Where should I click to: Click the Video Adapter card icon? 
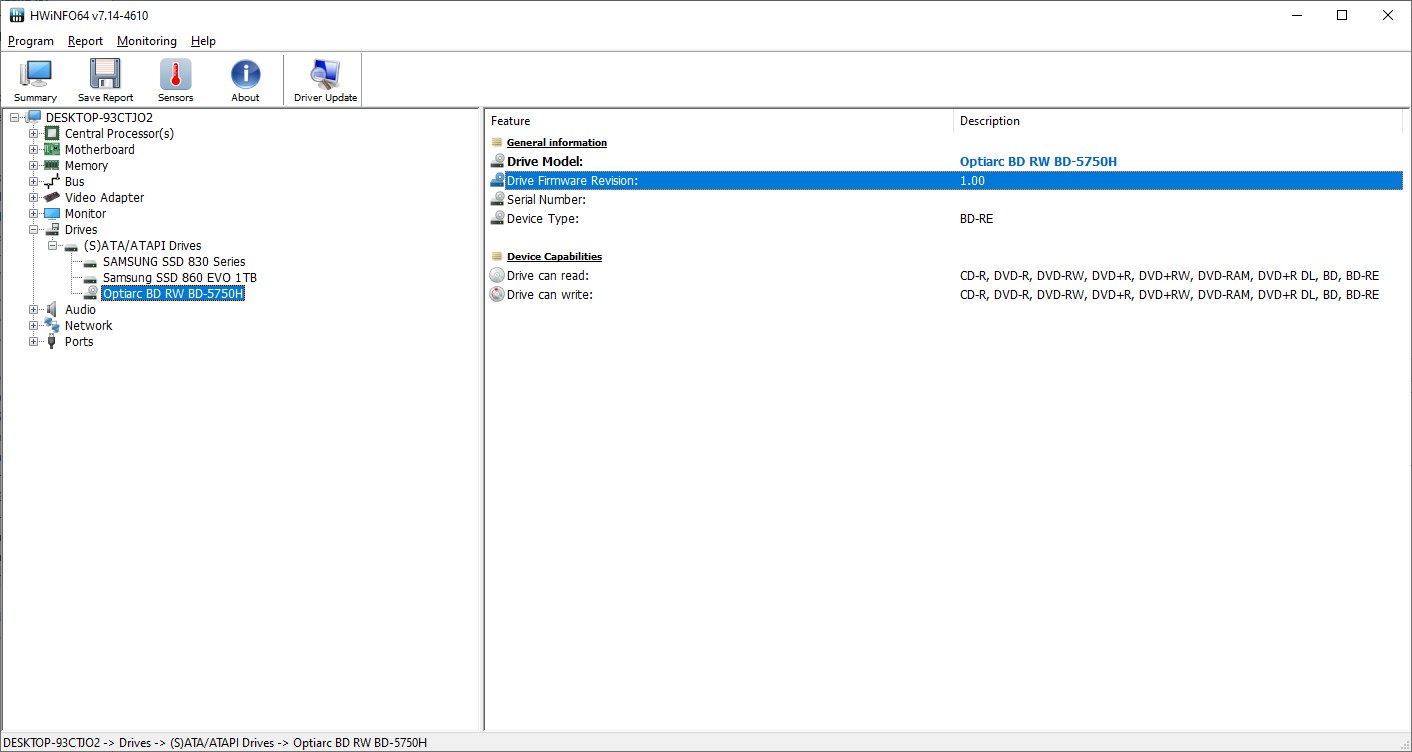click(x=52, y=197)
